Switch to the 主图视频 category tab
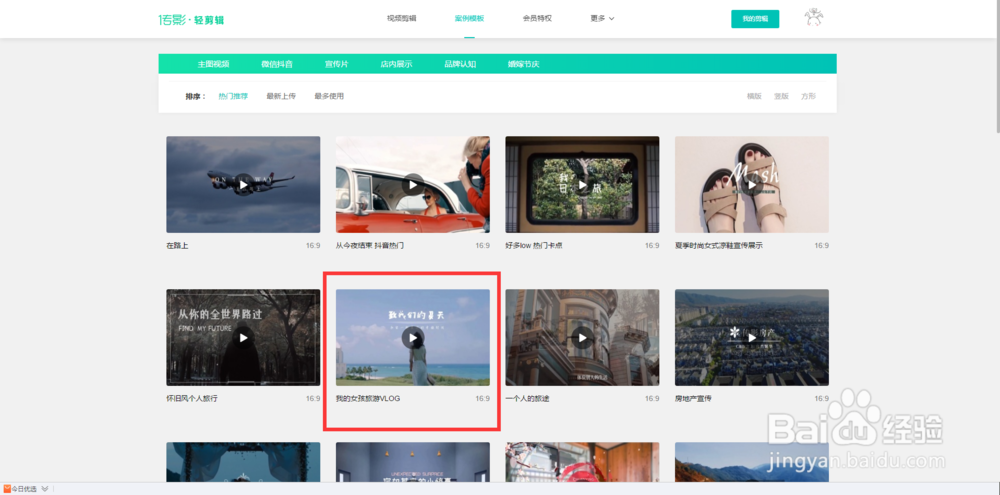The height and width of the screenshot is (495, 1000). (213, 64)
